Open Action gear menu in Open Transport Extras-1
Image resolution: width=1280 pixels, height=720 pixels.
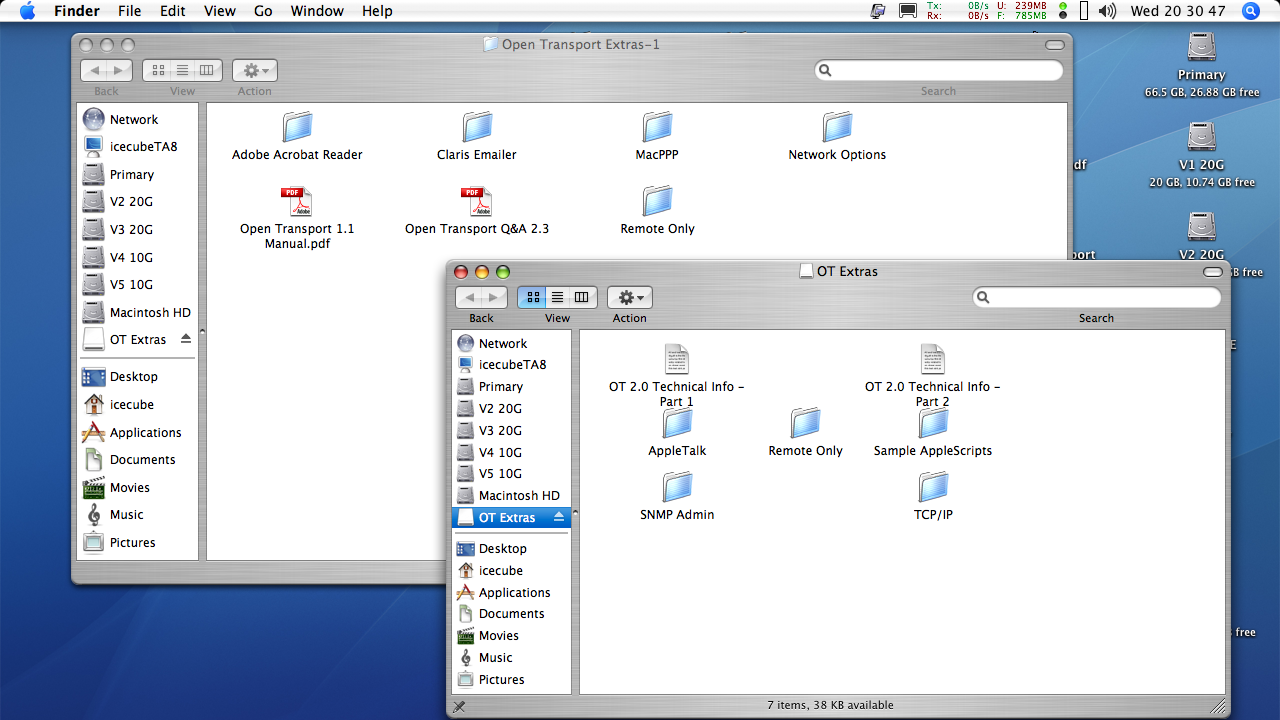[x=255, y=70]
